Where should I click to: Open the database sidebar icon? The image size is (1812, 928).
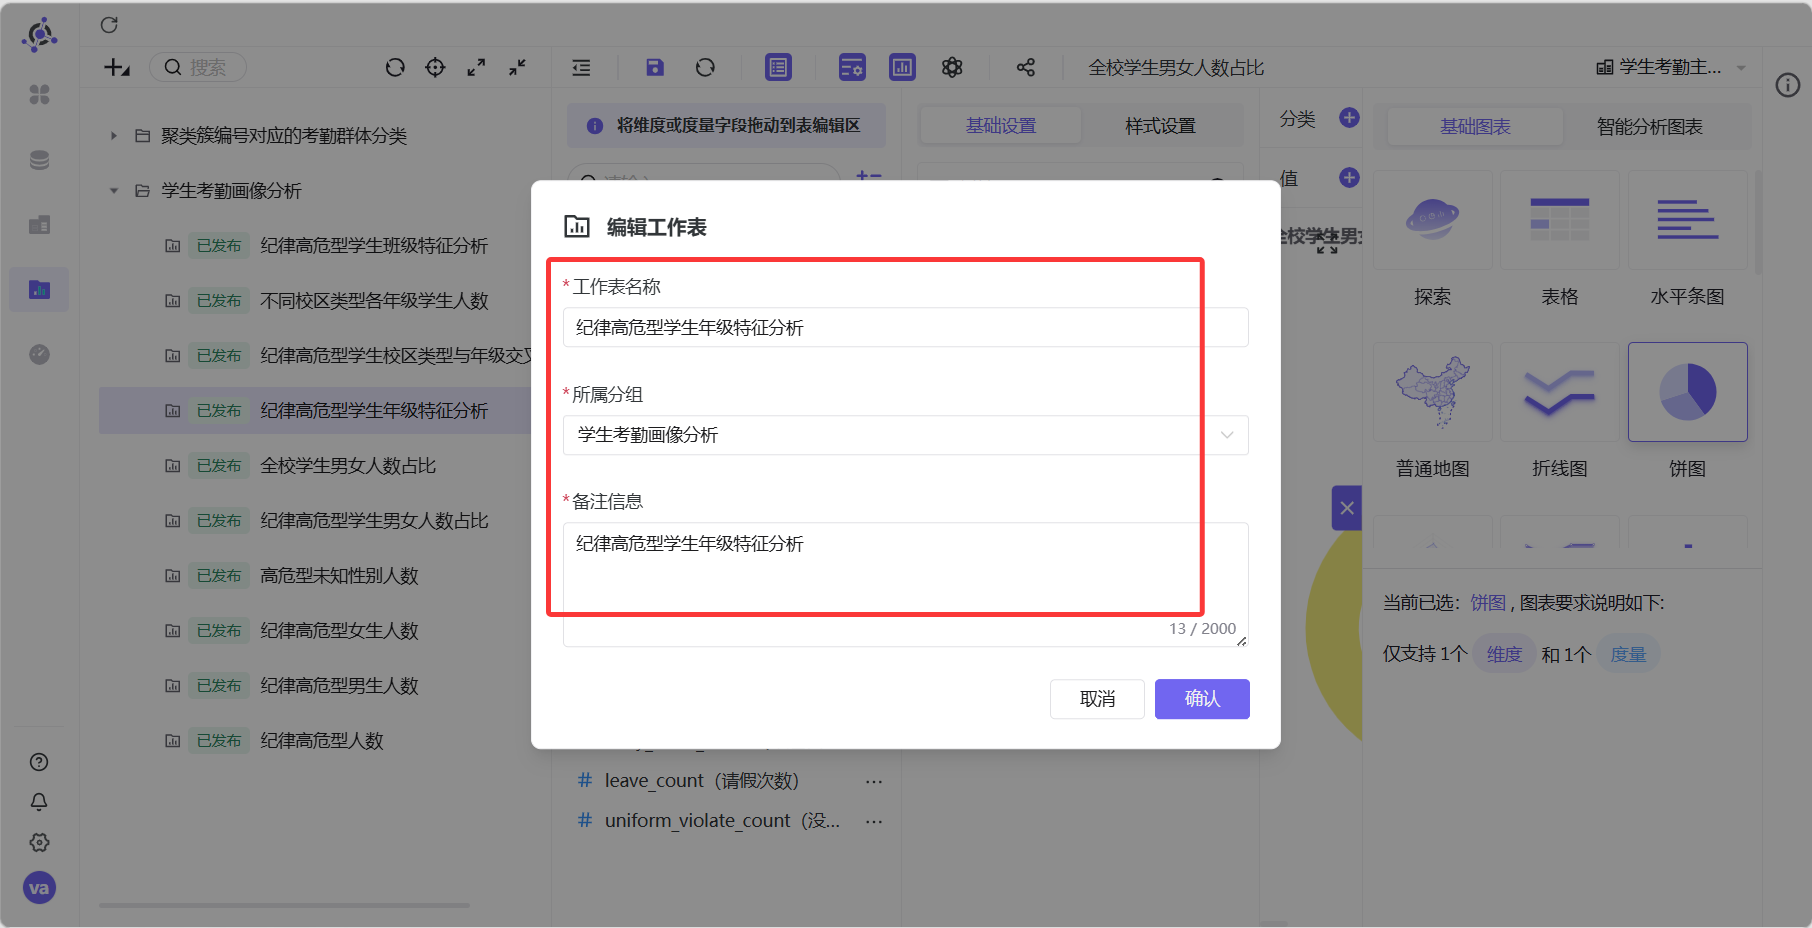tap(39, 160)
